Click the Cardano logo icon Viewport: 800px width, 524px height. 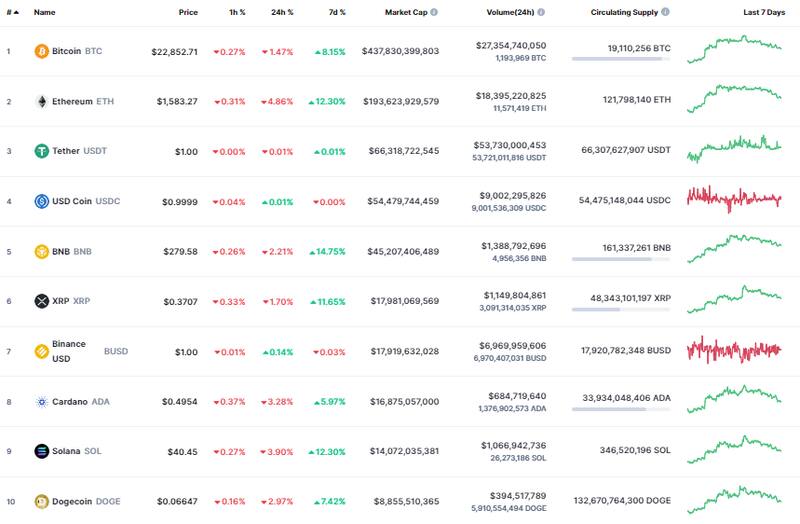click(42, 401)
